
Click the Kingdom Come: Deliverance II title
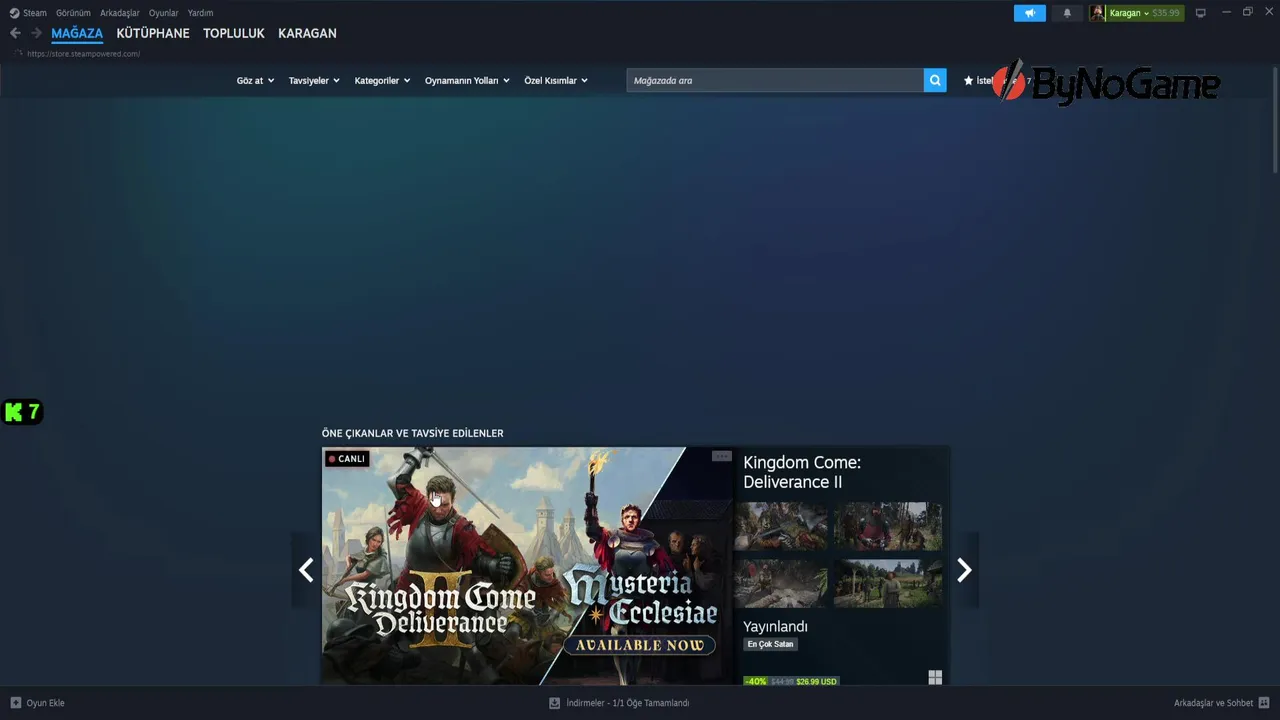[x=802, y=472]
